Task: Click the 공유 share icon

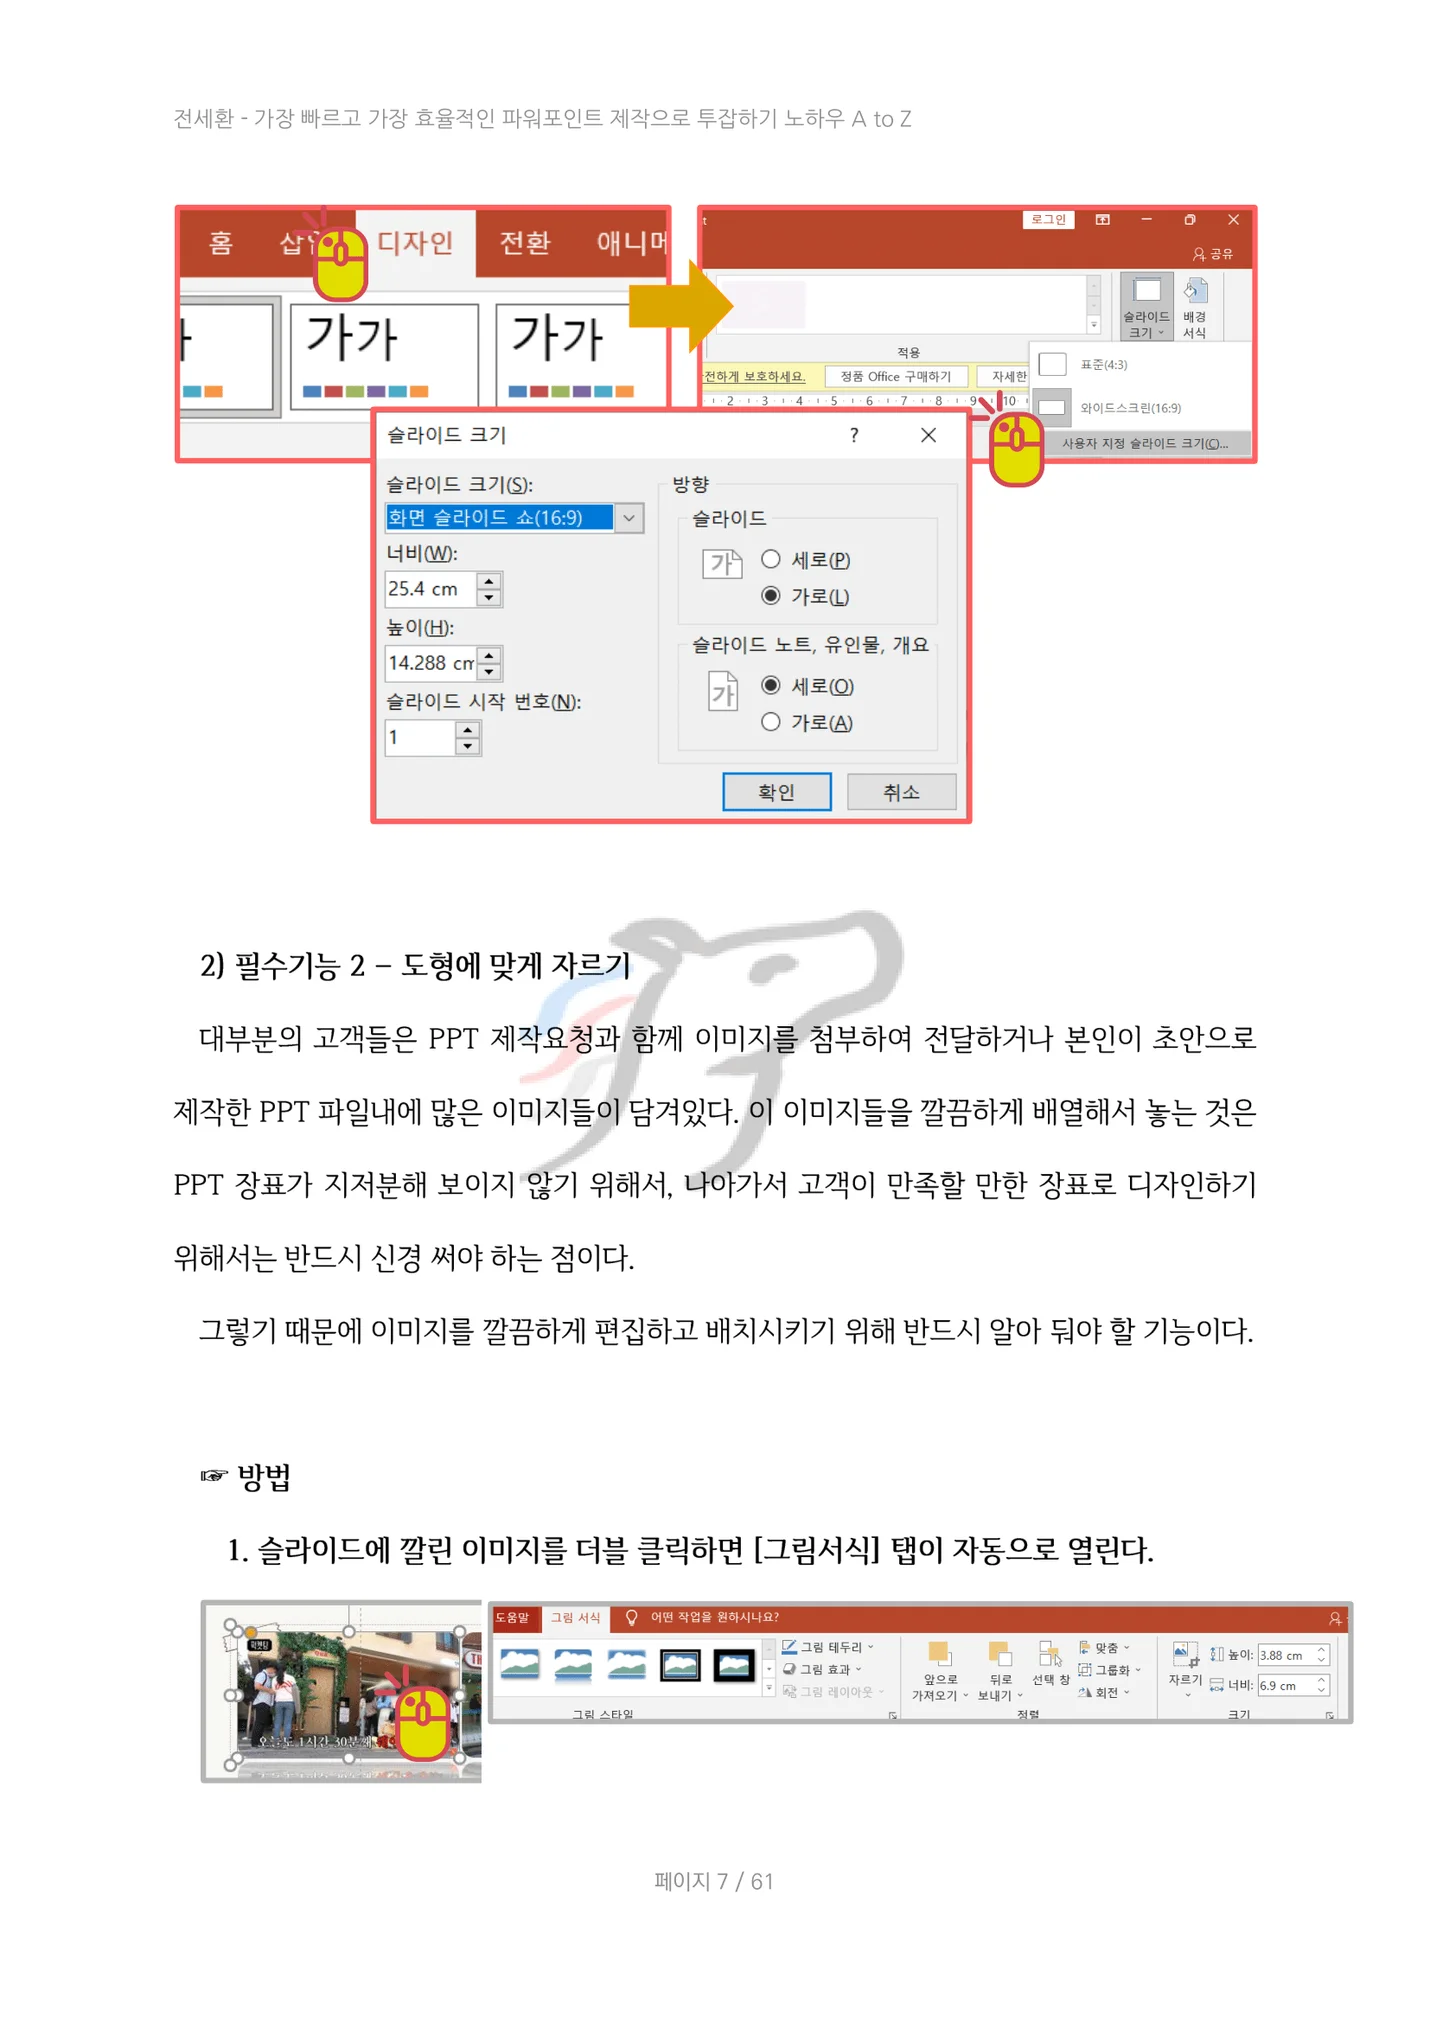Action: tap(1213, 254)
